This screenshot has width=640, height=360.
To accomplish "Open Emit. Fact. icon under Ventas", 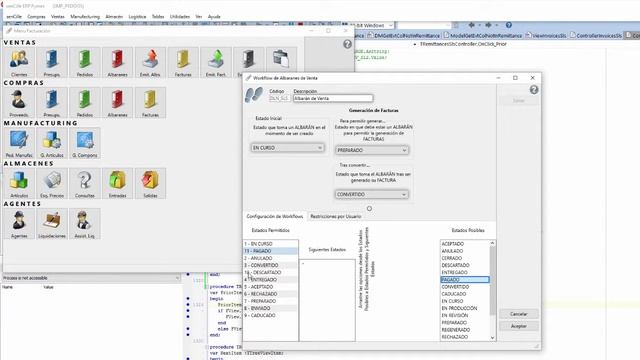I will (x=216, y=62).
